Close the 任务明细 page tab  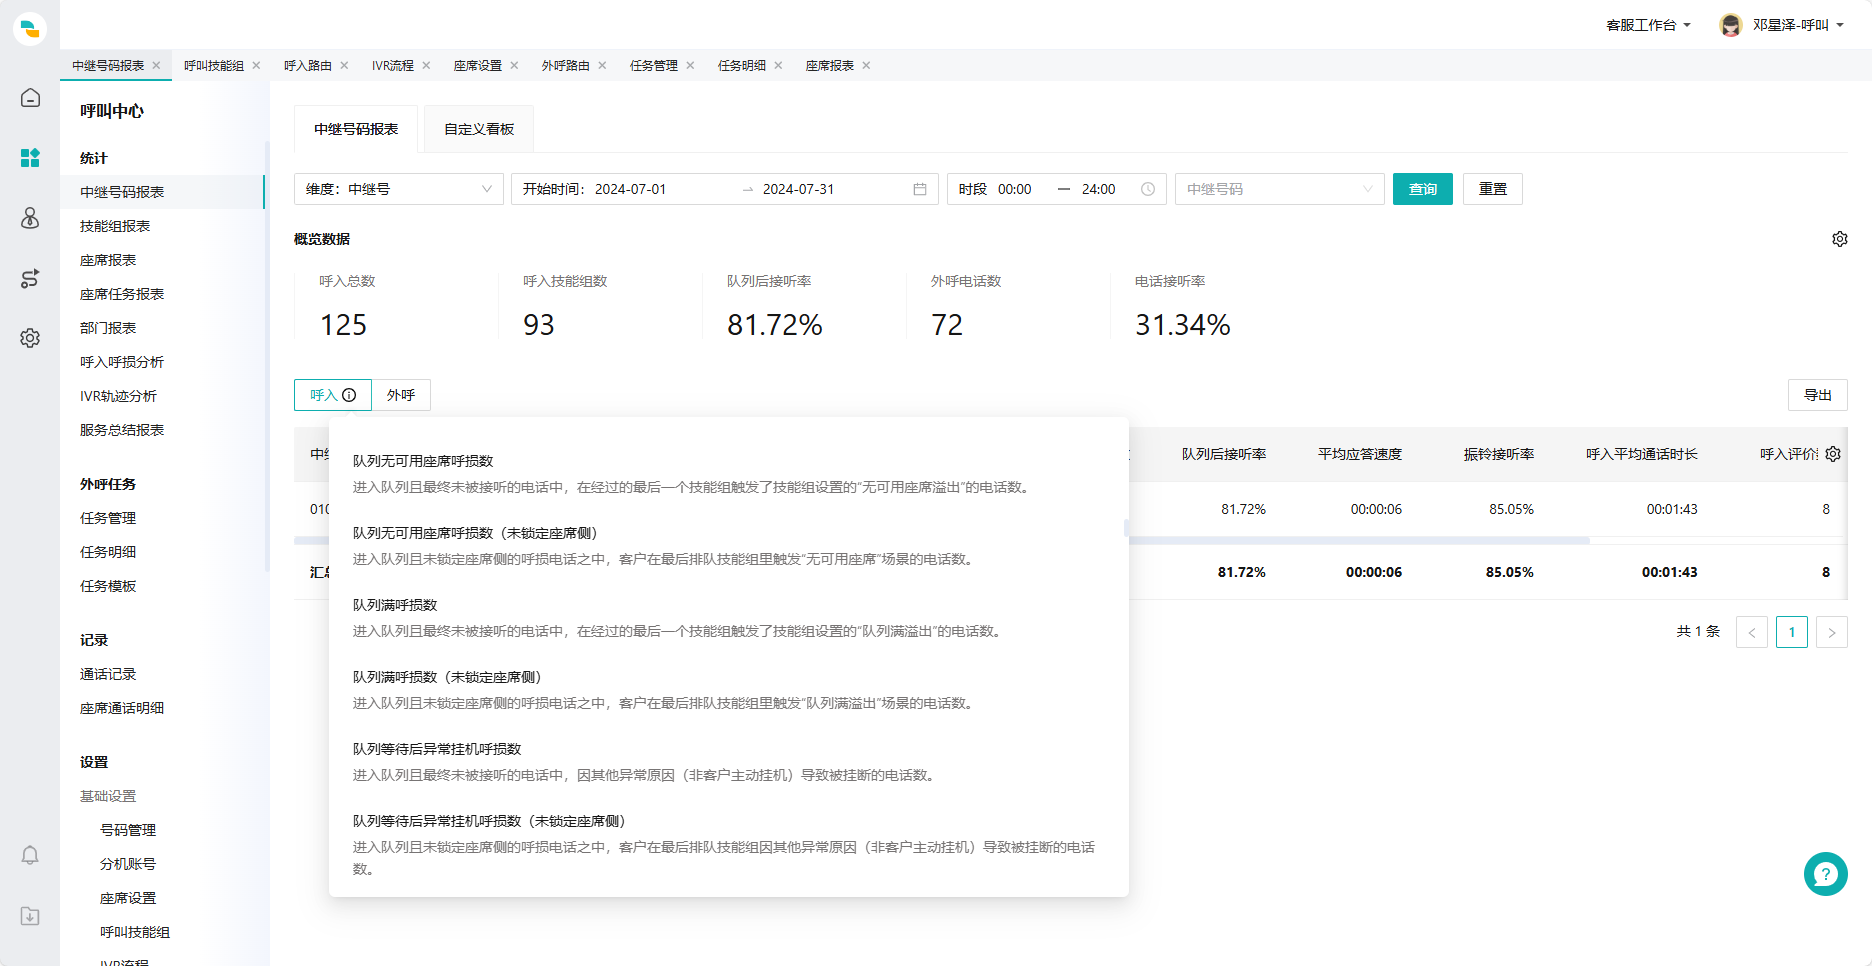coord(778,65)
